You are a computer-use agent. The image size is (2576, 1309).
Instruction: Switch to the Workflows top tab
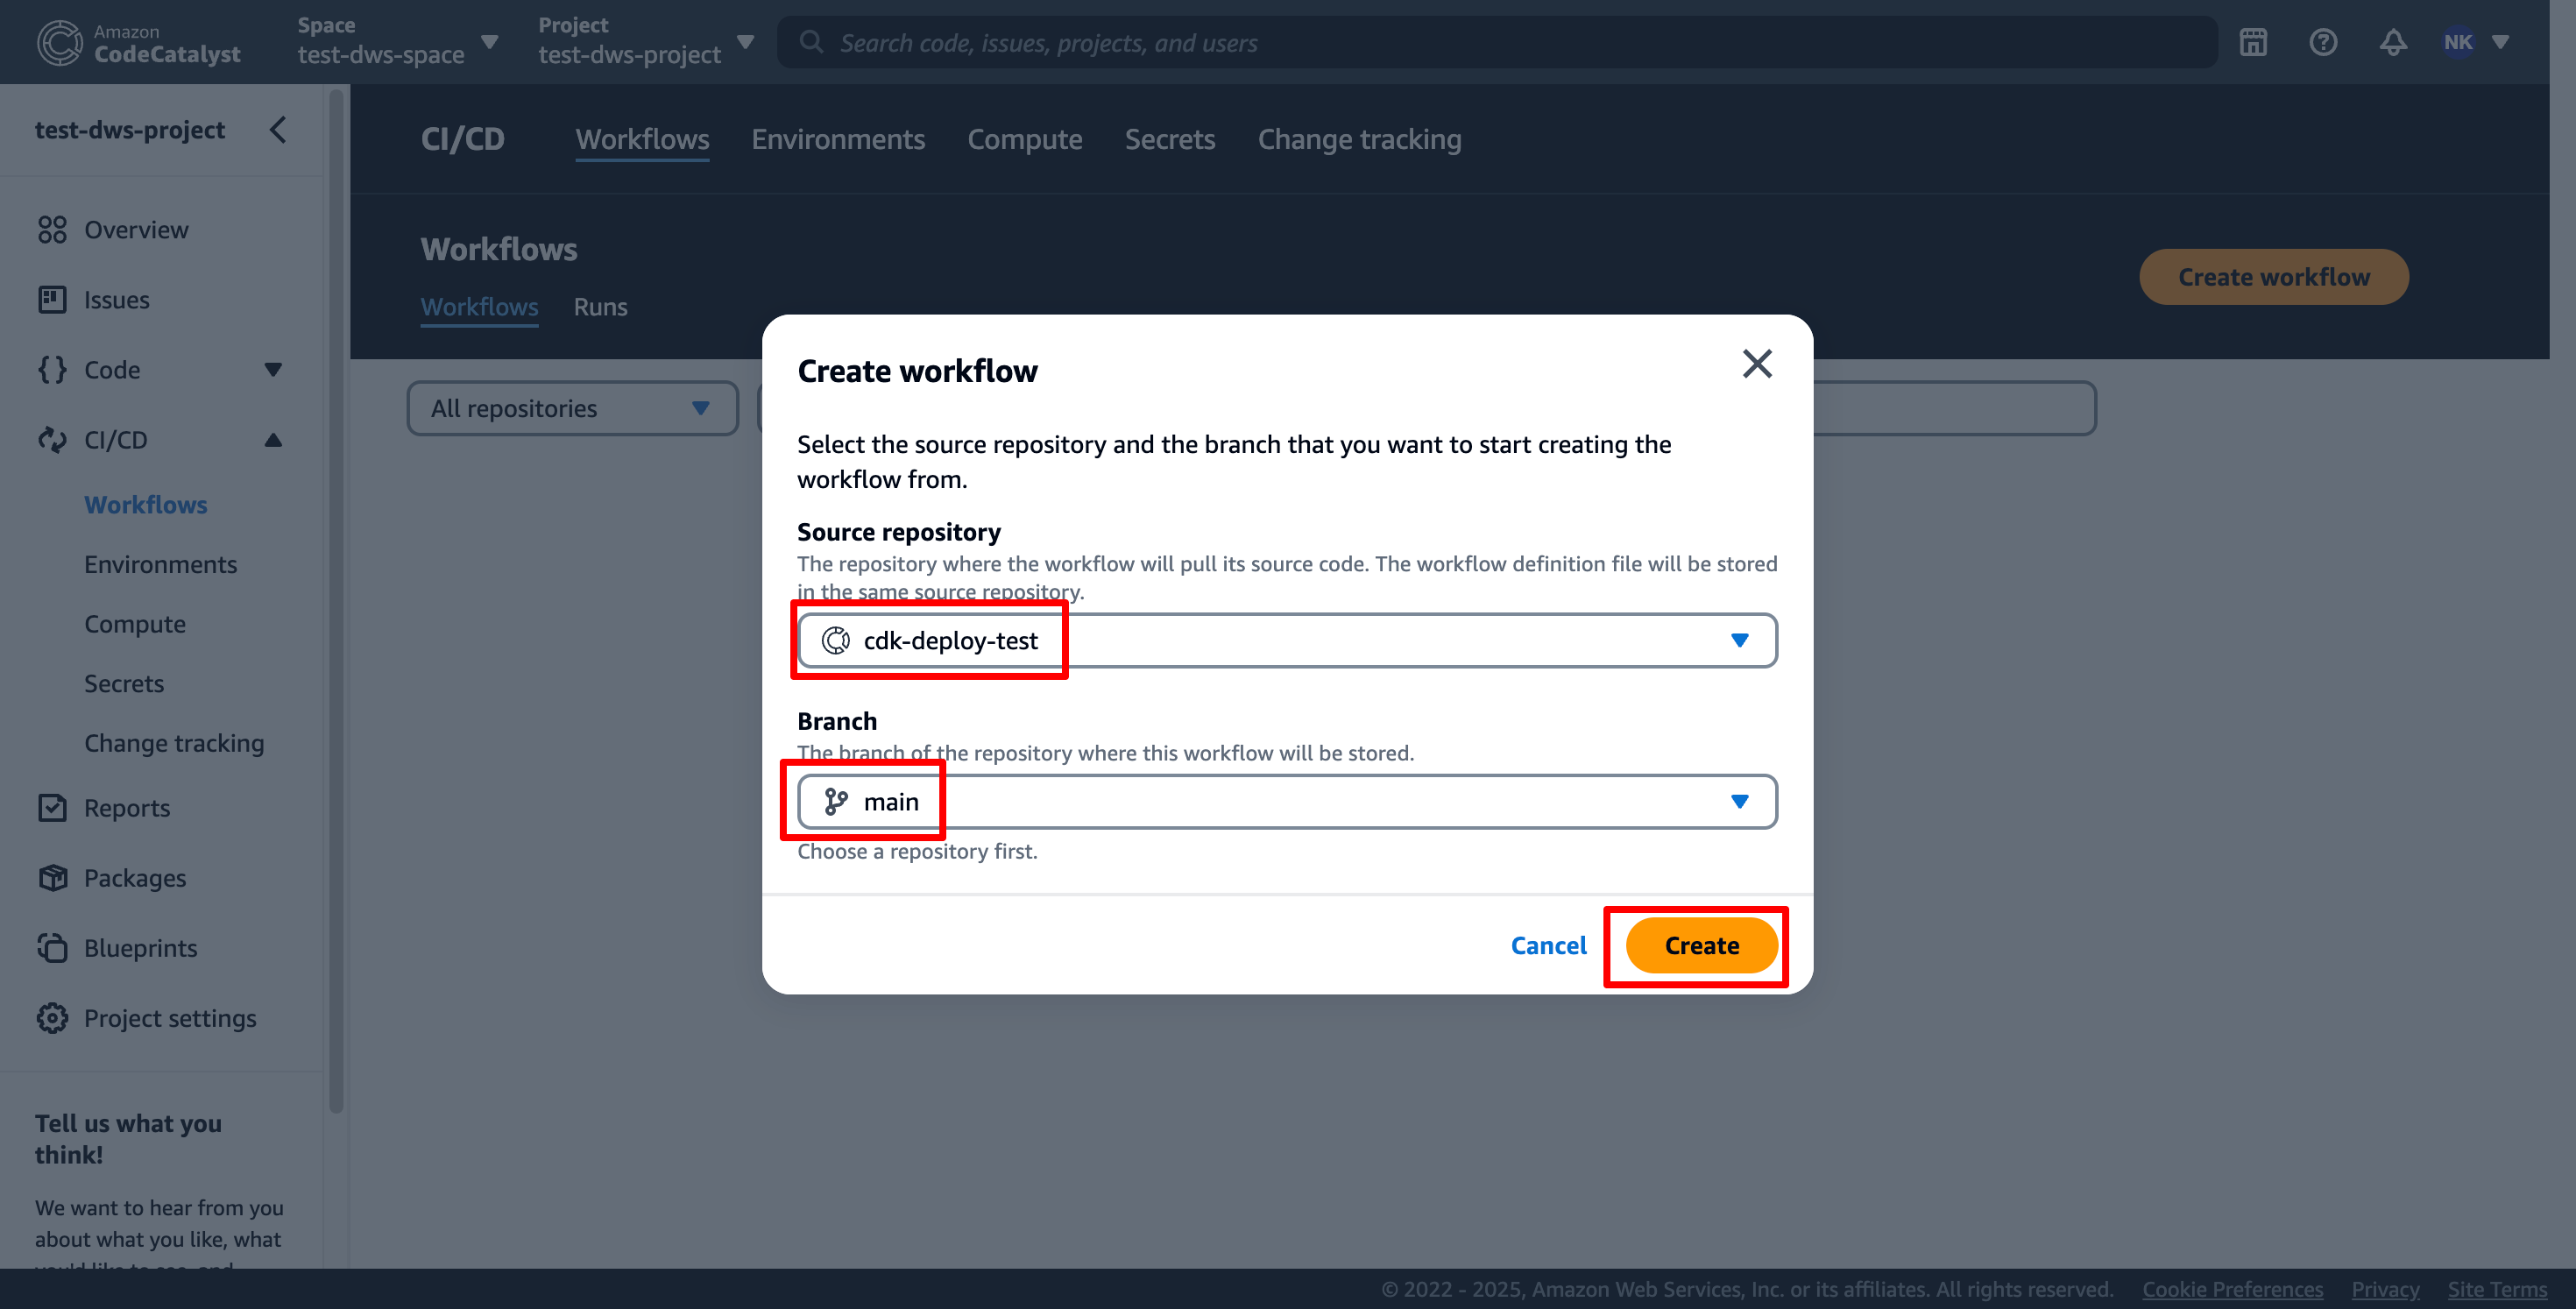pos(642,139)
